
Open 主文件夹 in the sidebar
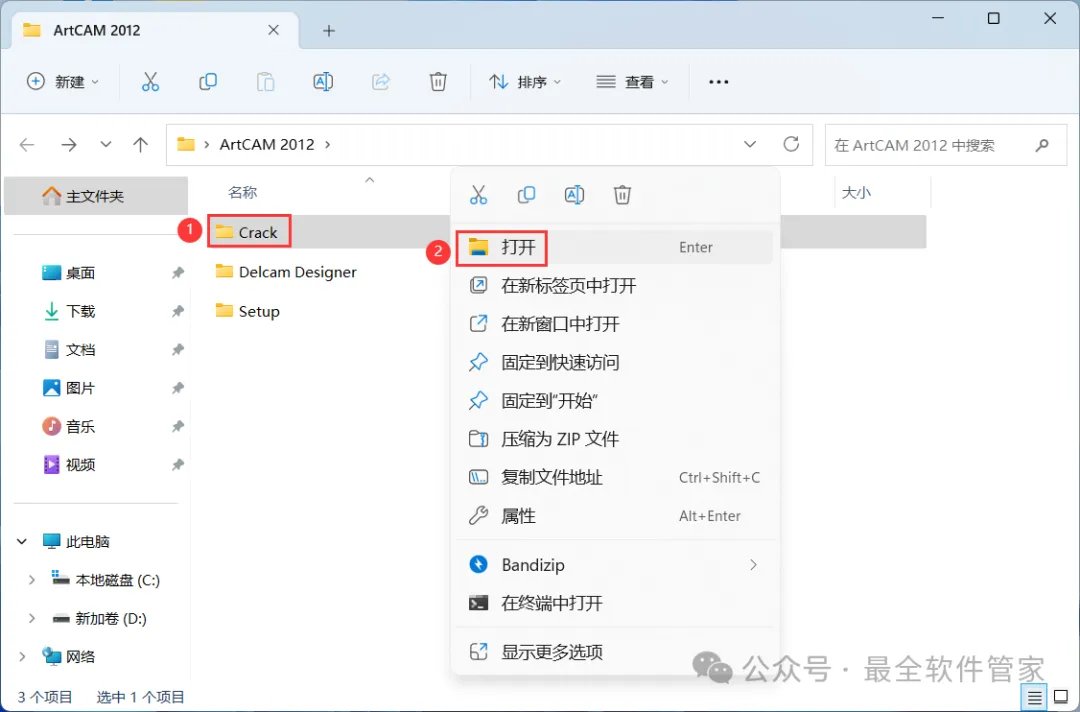tap(96, 196)
